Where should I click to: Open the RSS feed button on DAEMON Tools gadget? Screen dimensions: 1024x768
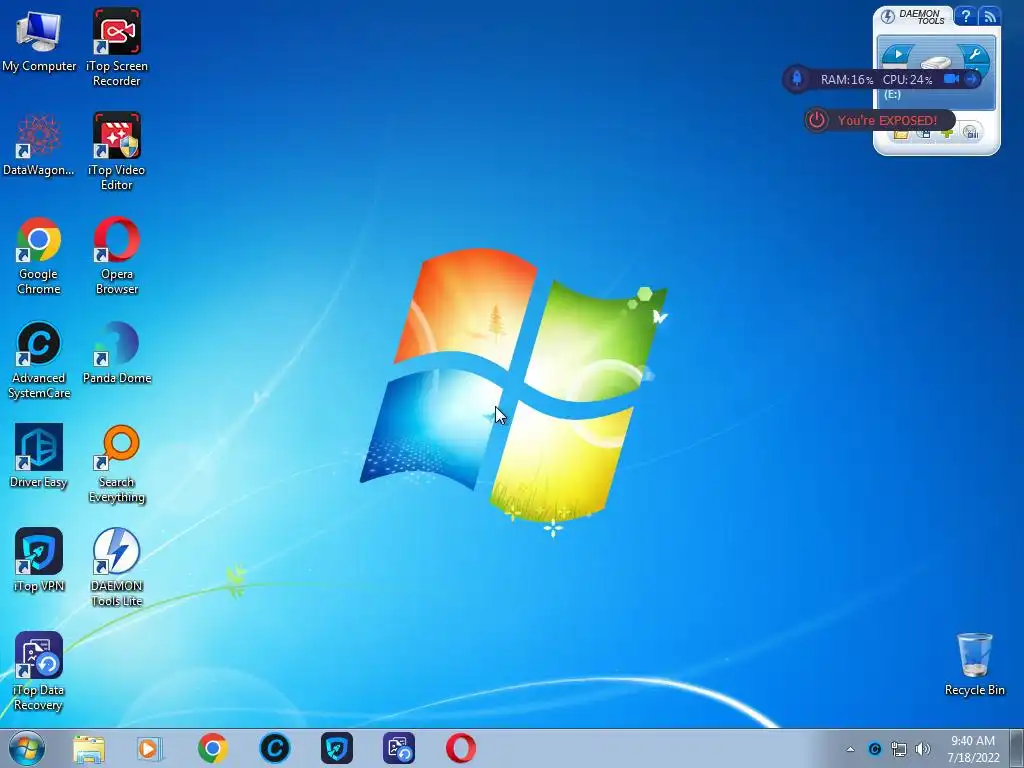[989, 16]
